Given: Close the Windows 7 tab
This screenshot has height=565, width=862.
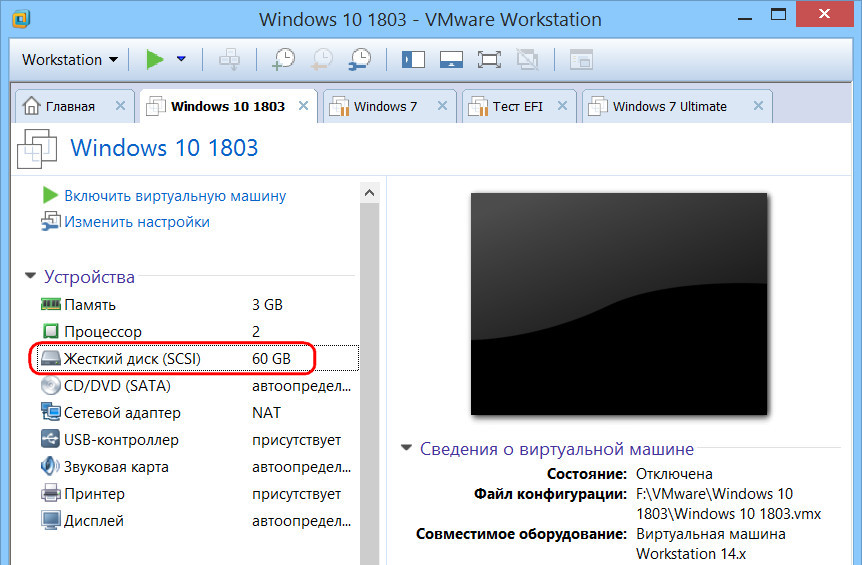Looking at the screenshot, I should tap(443, 106).
